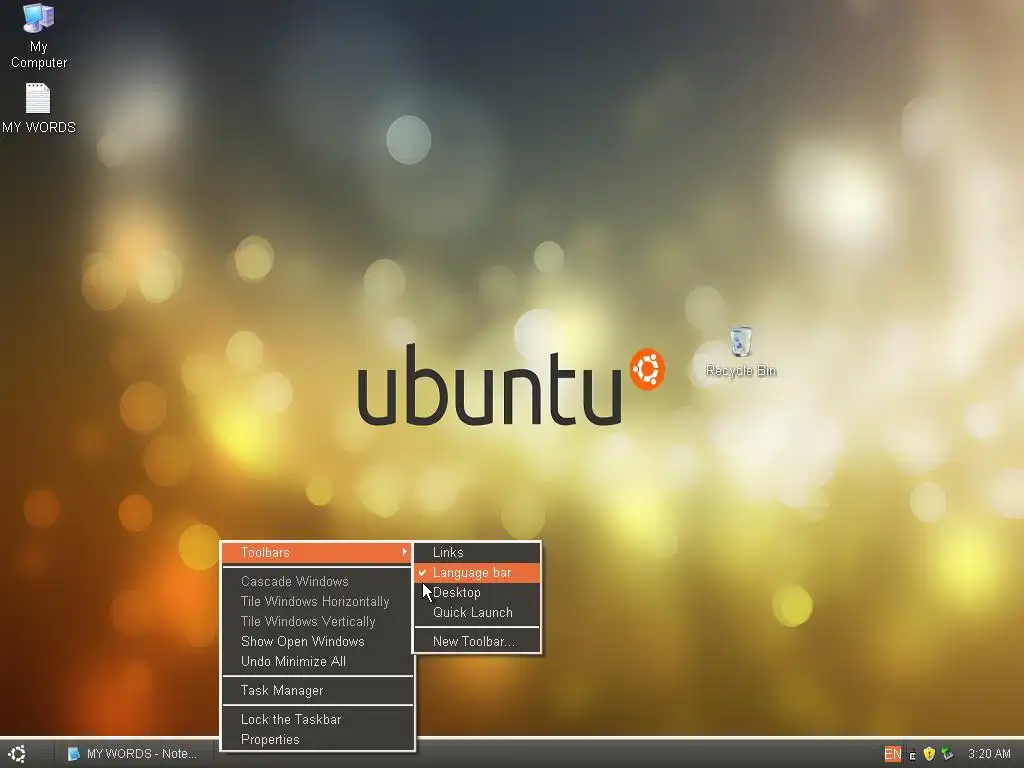Viewport: 1024px width, 768px height.
Task: Toggle Lock the Taskbar option
Action: (317, 719)
